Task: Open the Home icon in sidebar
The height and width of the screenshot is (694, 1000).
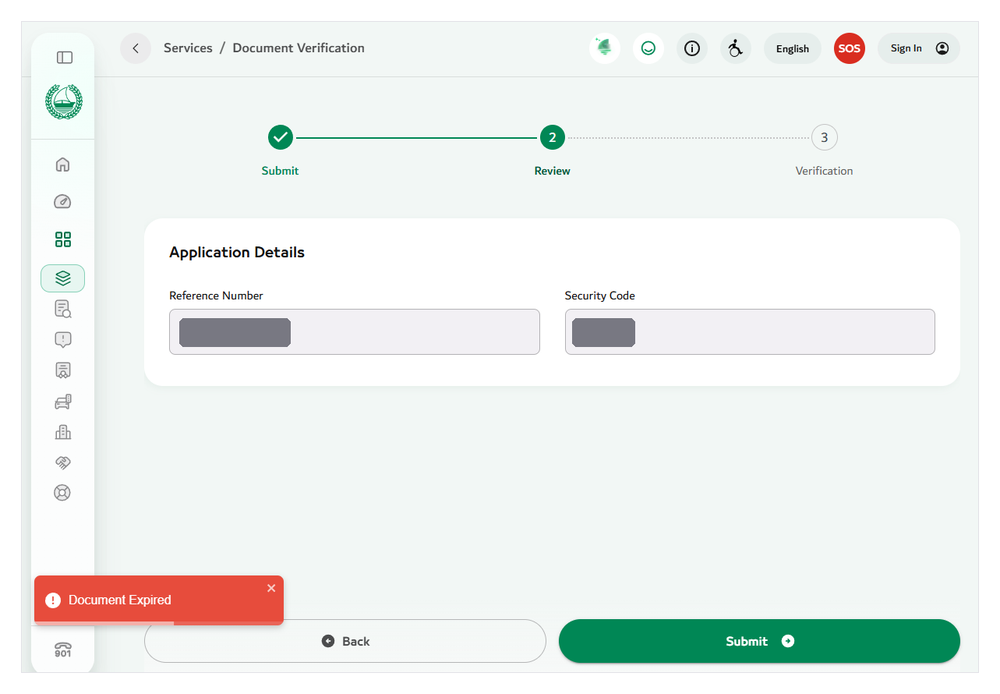Action: pos(62,165)
